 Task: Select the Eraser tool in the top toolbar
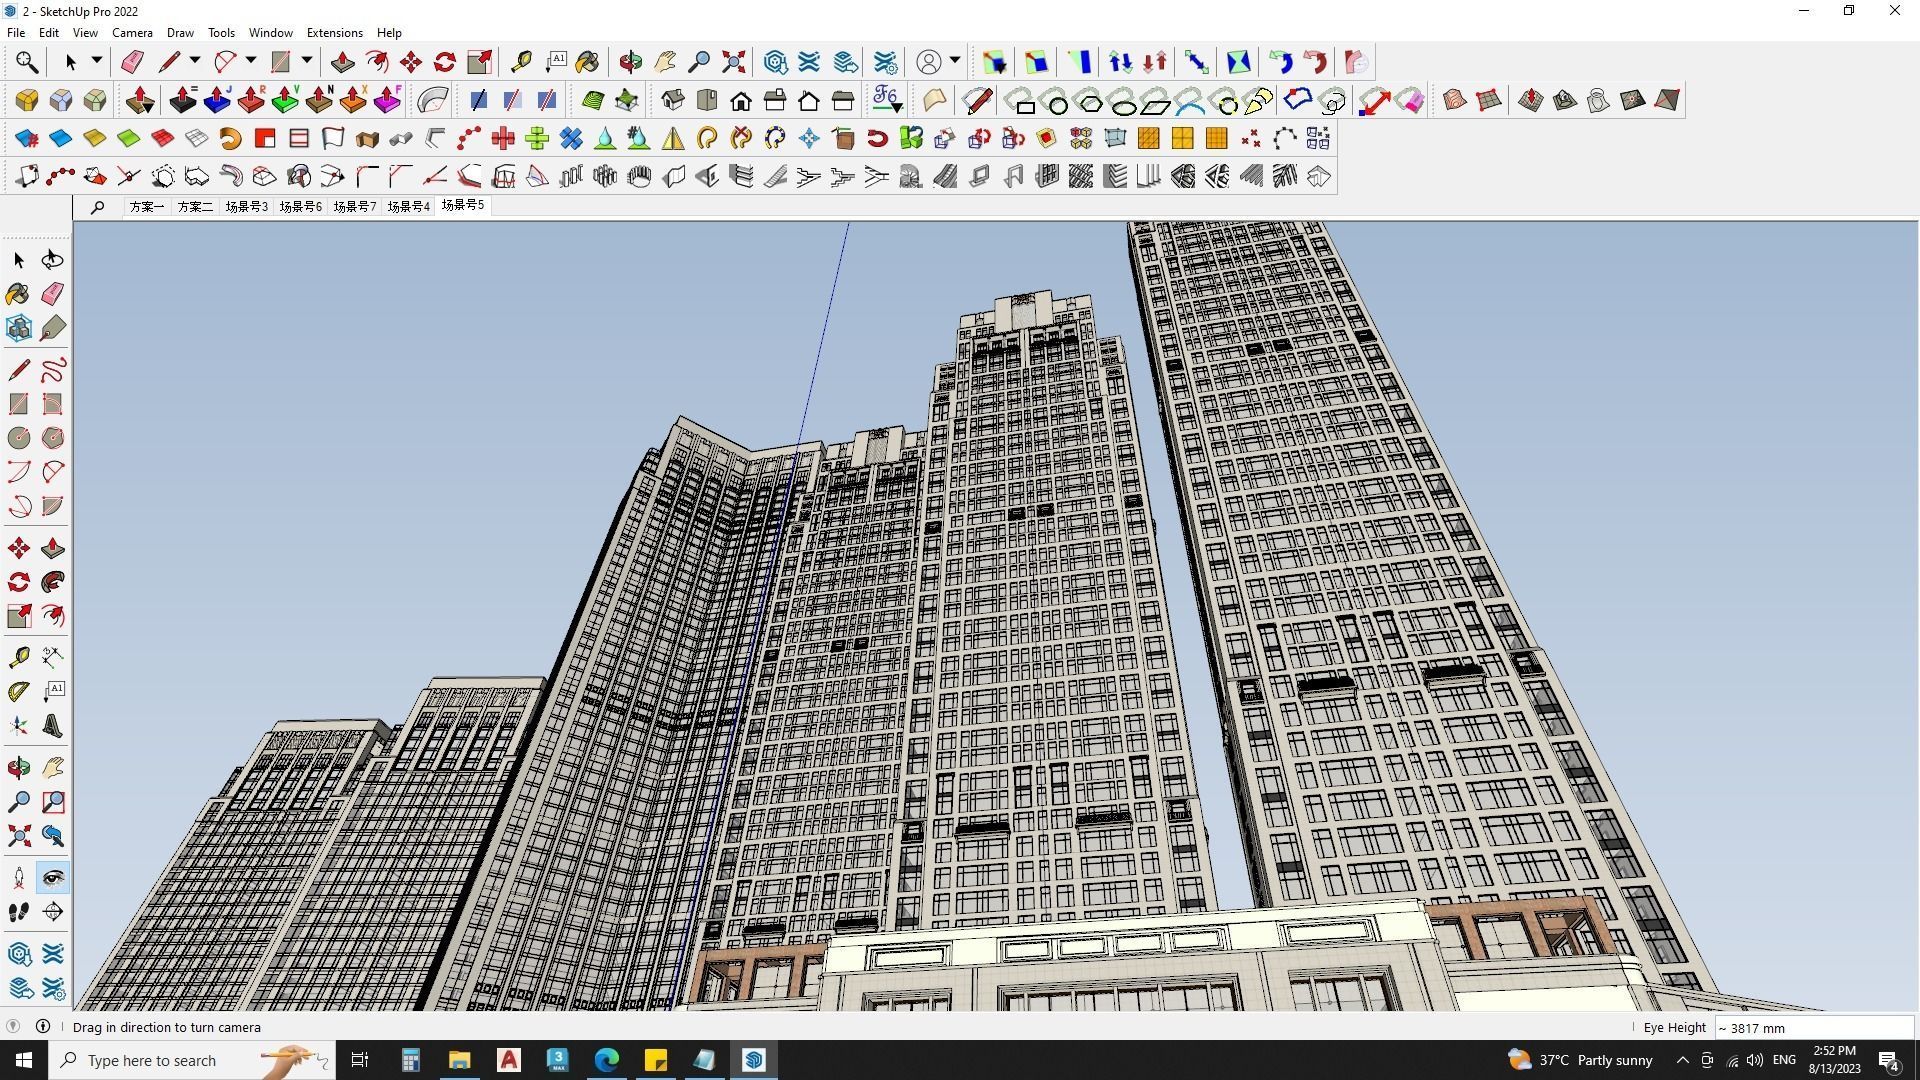tap(132, 62)
